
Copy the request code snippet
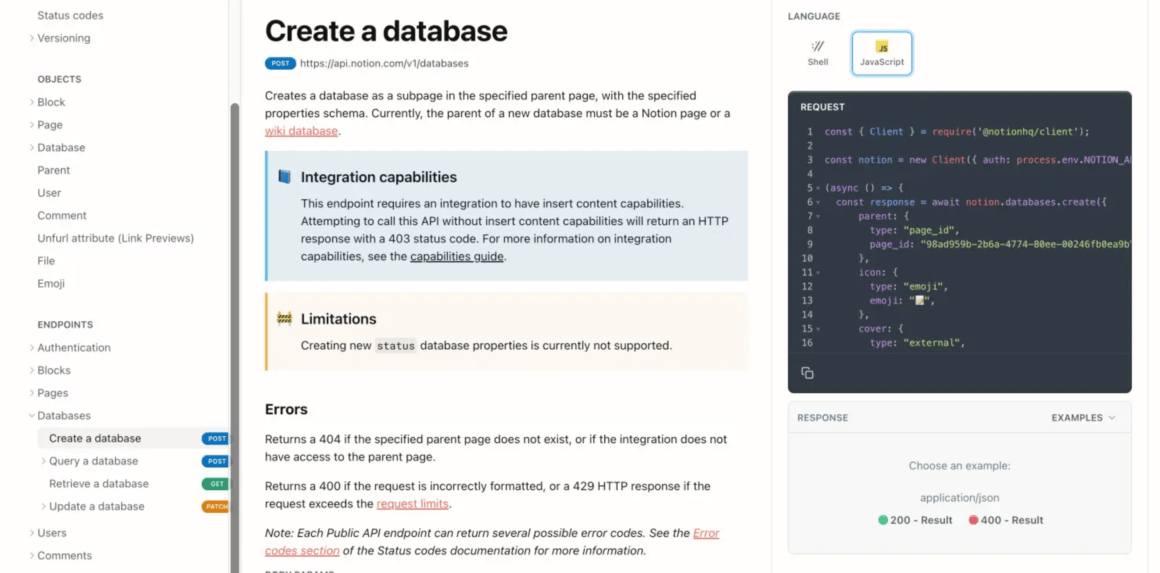click(807, 373)
